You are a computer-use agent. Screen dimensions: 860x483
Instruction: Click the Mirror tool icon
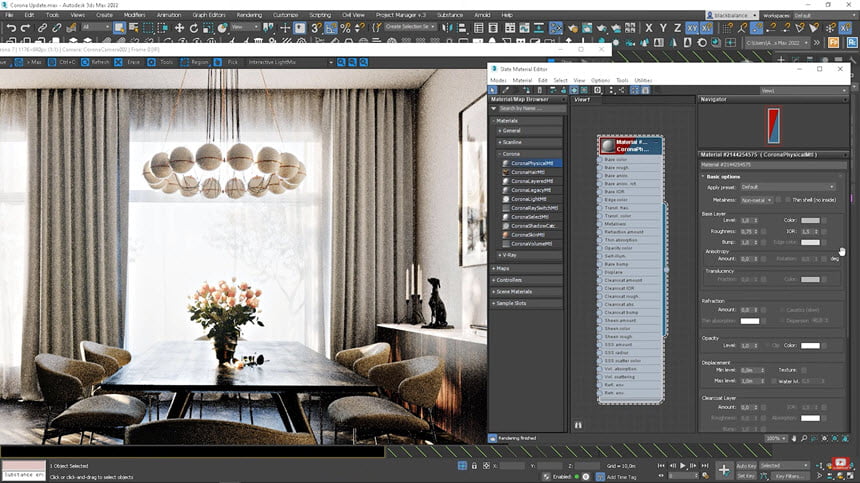click(448, 27)
